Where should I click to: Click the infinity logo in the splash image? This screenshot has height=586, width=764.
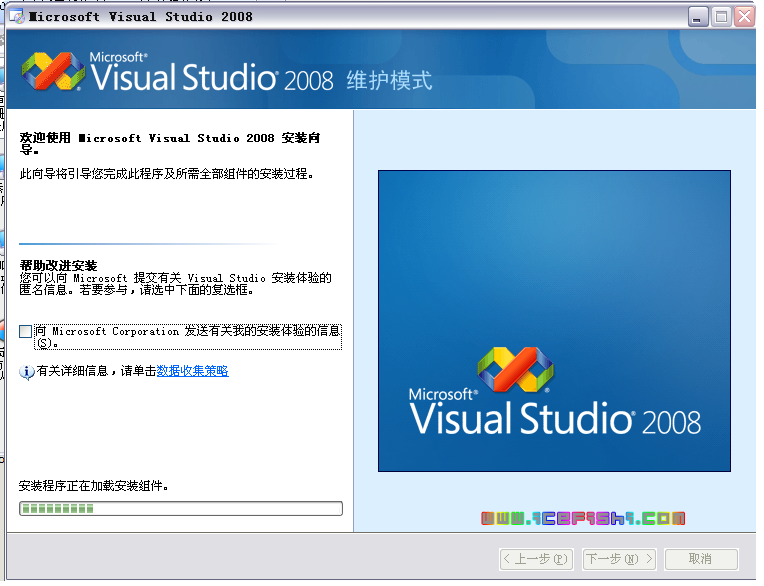click(x=516, y=370)
